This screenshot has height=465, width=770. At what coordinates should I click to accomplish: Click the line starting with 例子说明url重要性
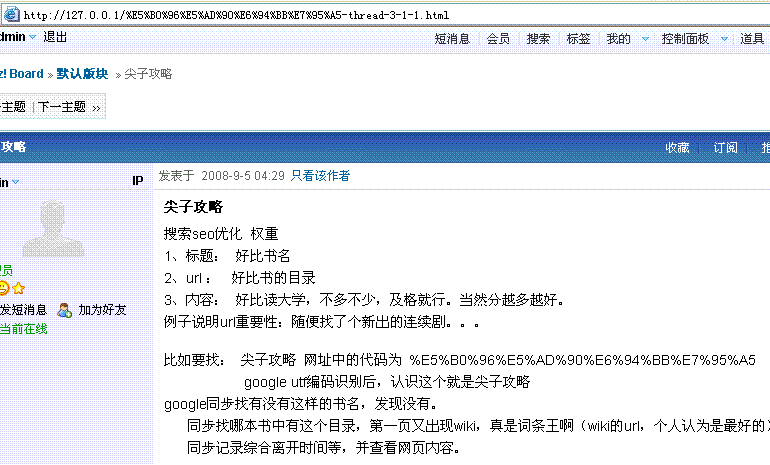322,322
